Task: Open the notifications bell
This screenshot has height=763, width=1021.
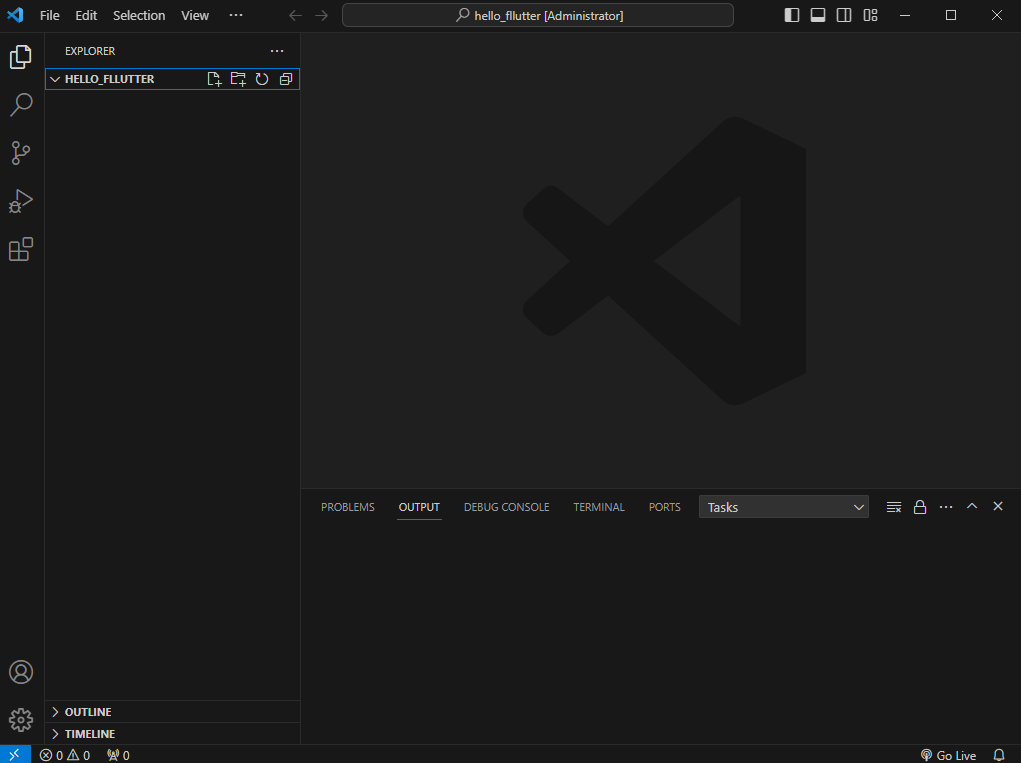Action: pos(999,755)
